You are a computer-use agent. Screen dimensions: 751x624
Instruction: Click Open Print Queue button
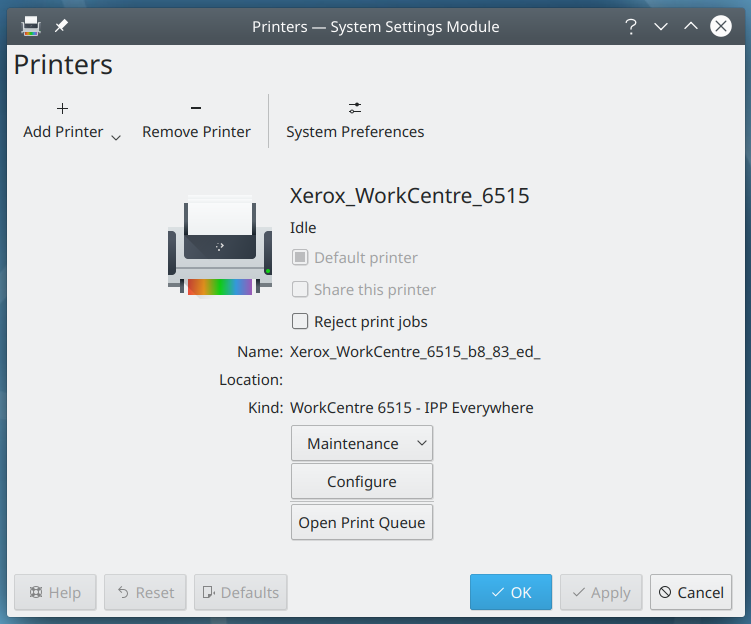coord(362,522)
